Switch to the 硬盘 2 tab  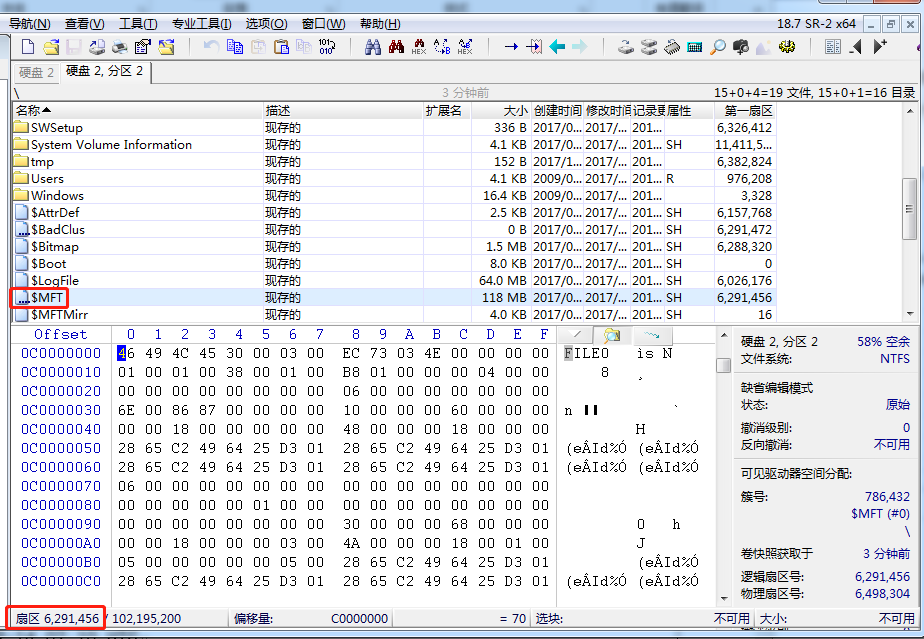pos(37,73)
